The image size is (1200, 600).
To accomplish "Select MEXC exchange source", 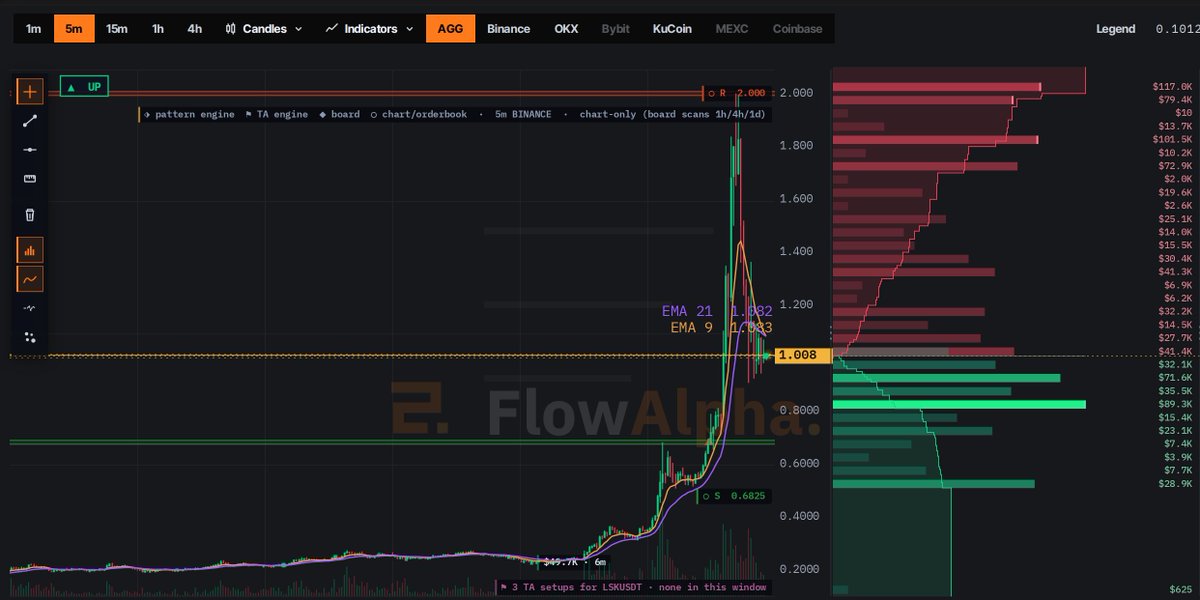I will coord(732,29).
